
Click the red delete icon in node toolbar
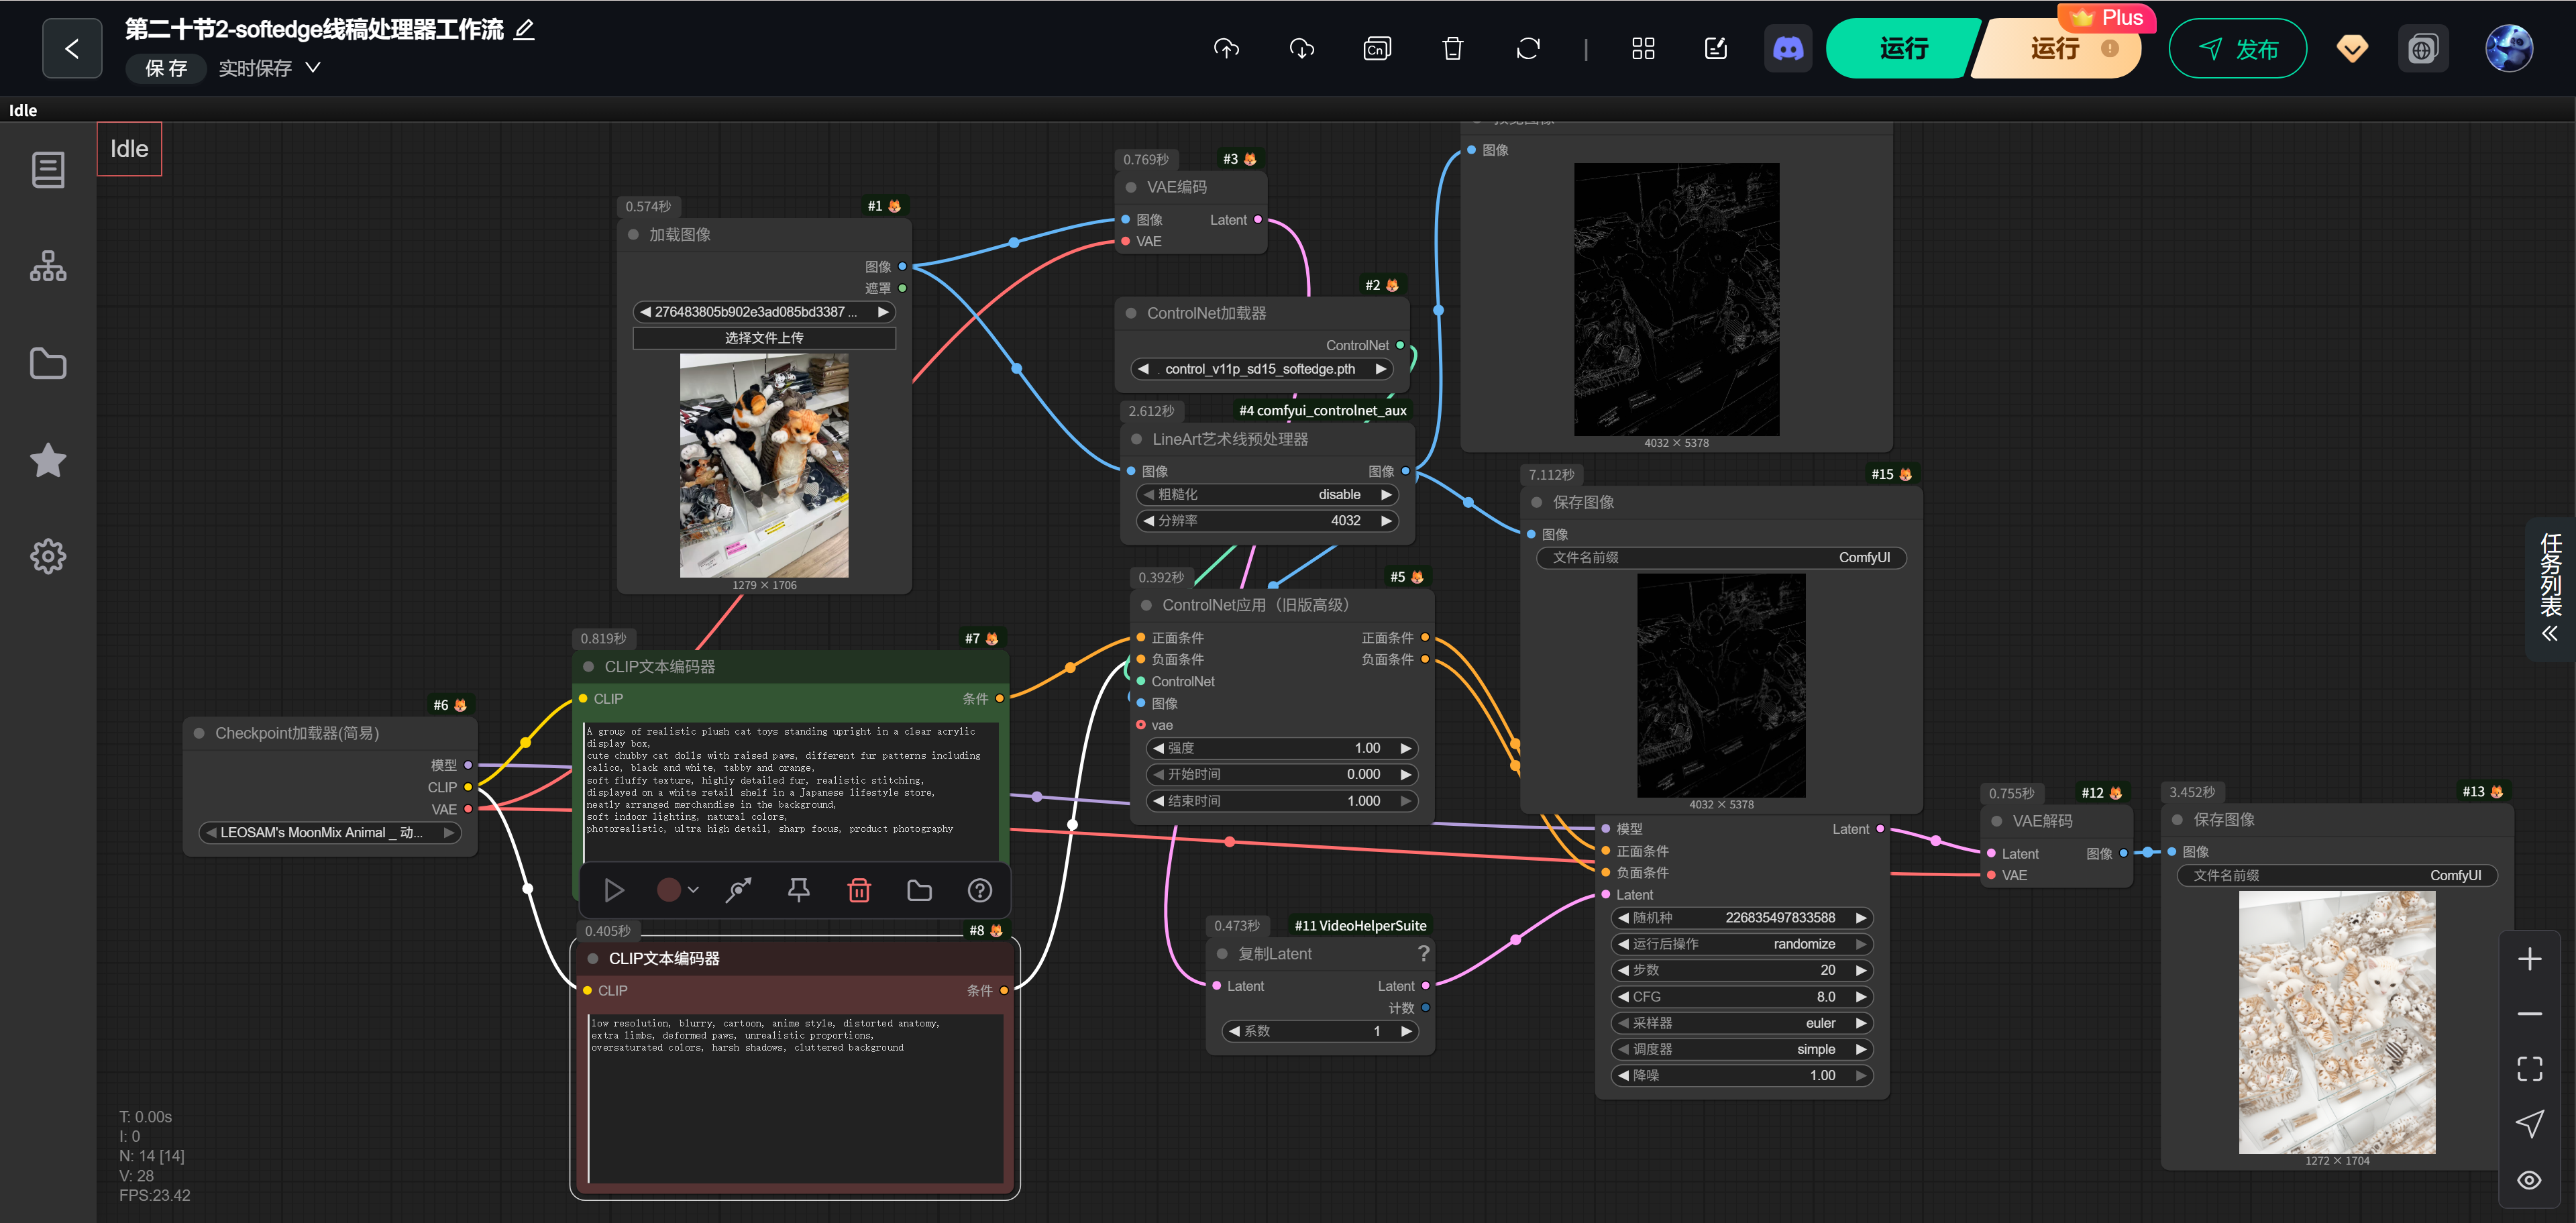click(859, 890)
